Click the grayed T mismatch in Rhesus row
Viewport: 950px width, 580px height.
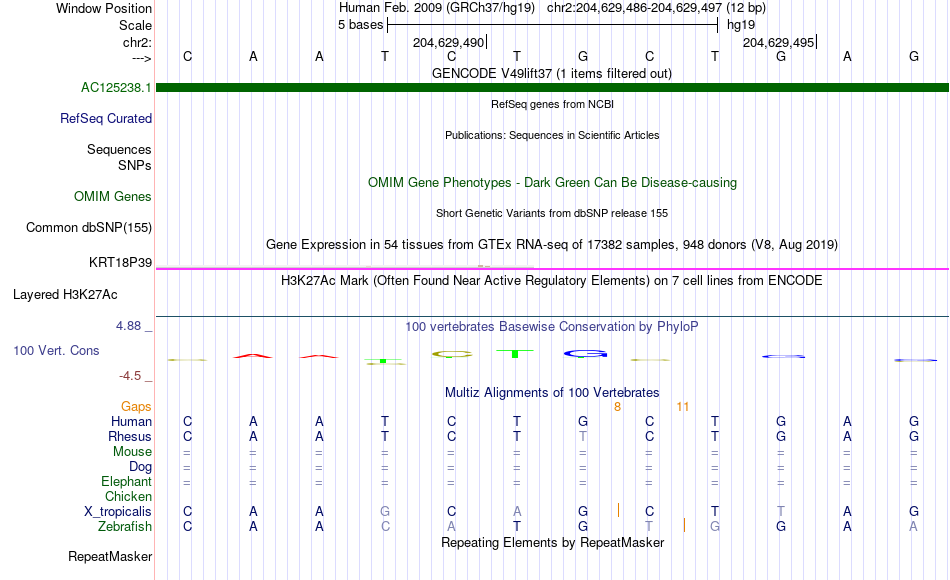[x=583, y=436]
